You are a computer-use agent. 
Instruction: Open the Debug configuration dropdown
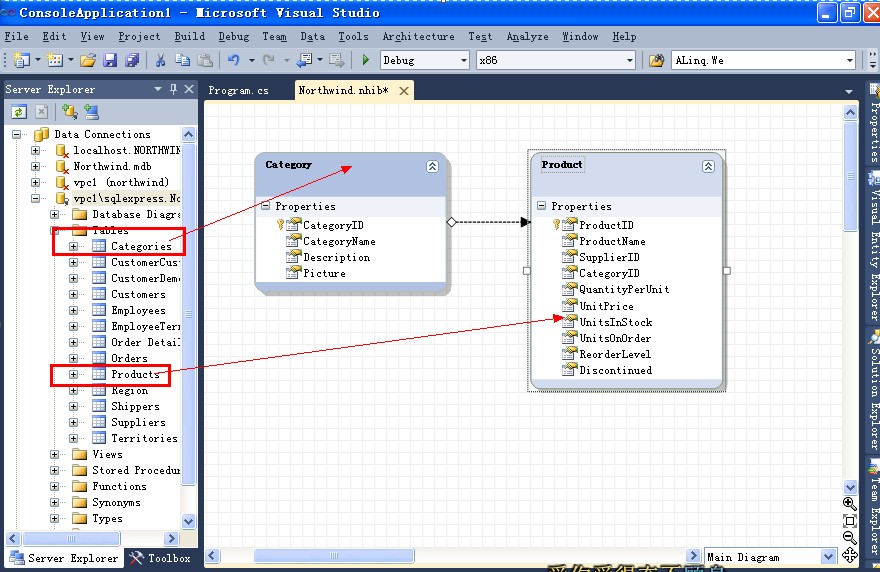pyautogui.click(x=464, y=60)
